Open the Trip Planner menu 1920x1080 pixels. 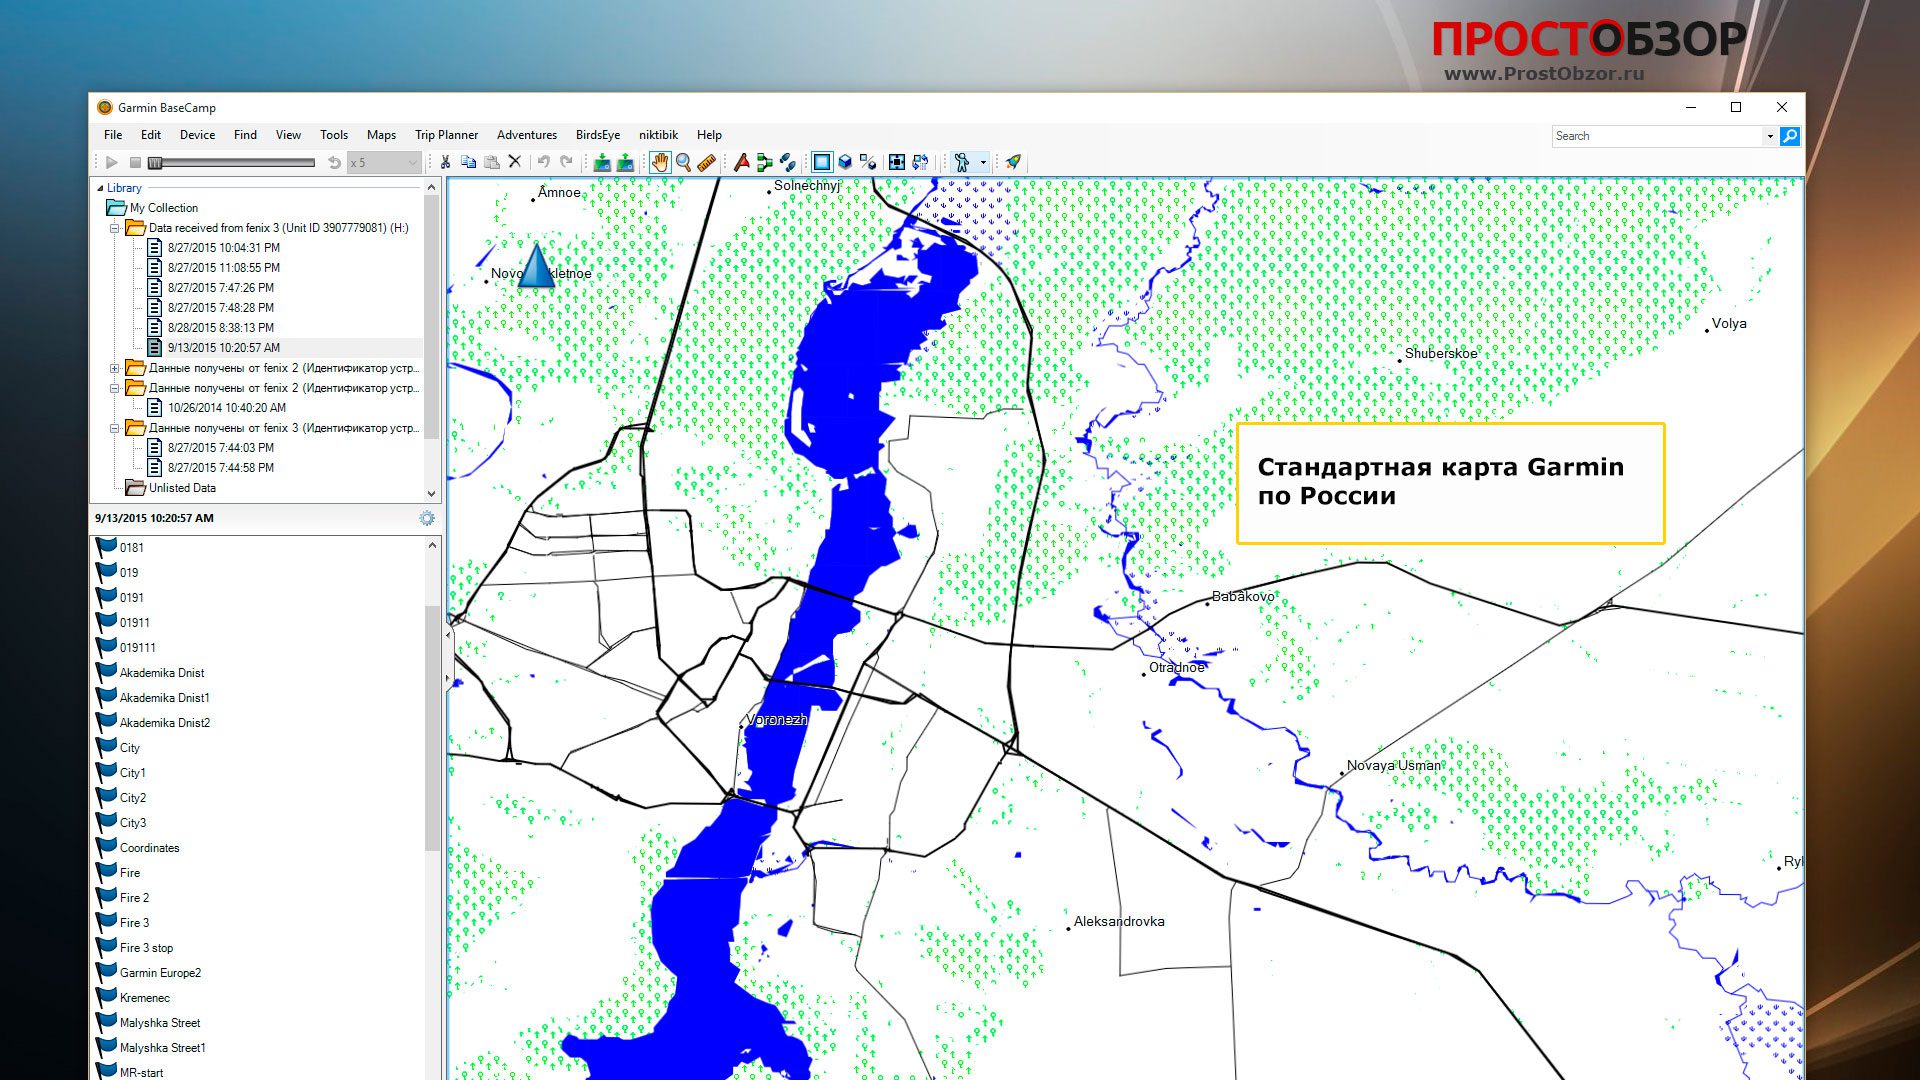coord(446,135)
